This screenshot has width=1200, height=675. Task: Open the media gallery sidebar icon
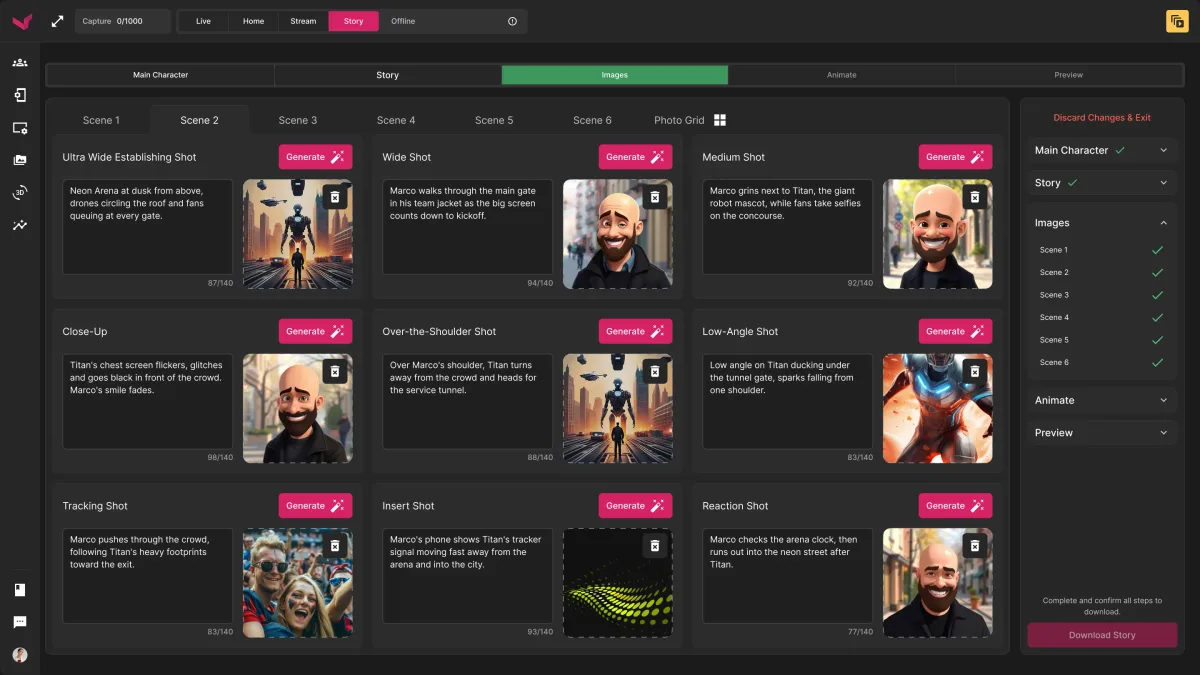[20, 160]
